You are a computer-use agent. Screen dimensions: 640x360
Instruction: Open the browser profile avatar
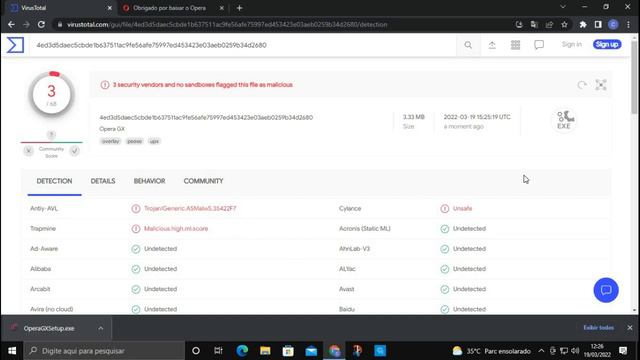pyautogui.click(x=613, y=24)
